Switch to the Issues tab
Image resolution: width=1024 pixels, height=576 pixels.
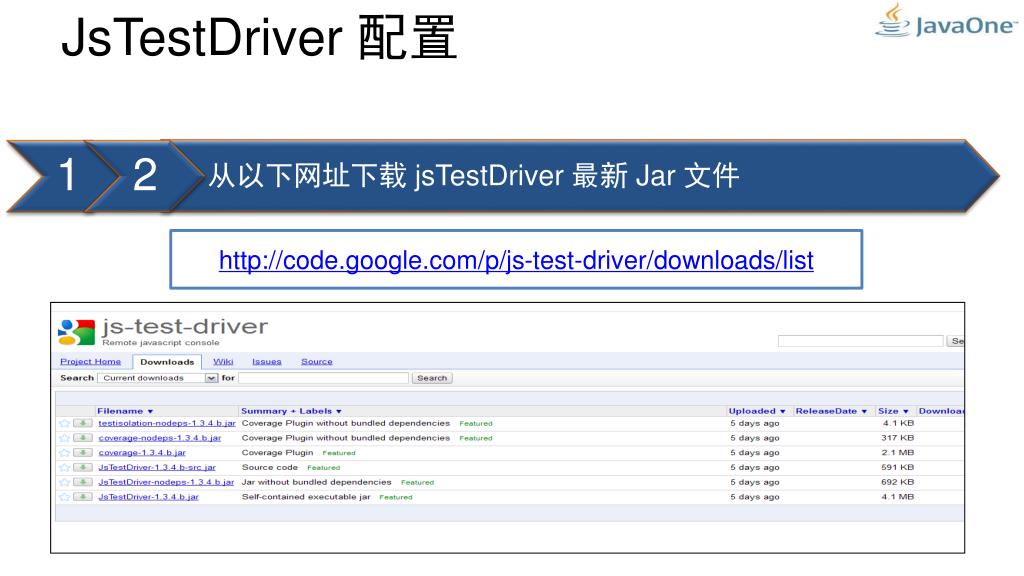266,361
